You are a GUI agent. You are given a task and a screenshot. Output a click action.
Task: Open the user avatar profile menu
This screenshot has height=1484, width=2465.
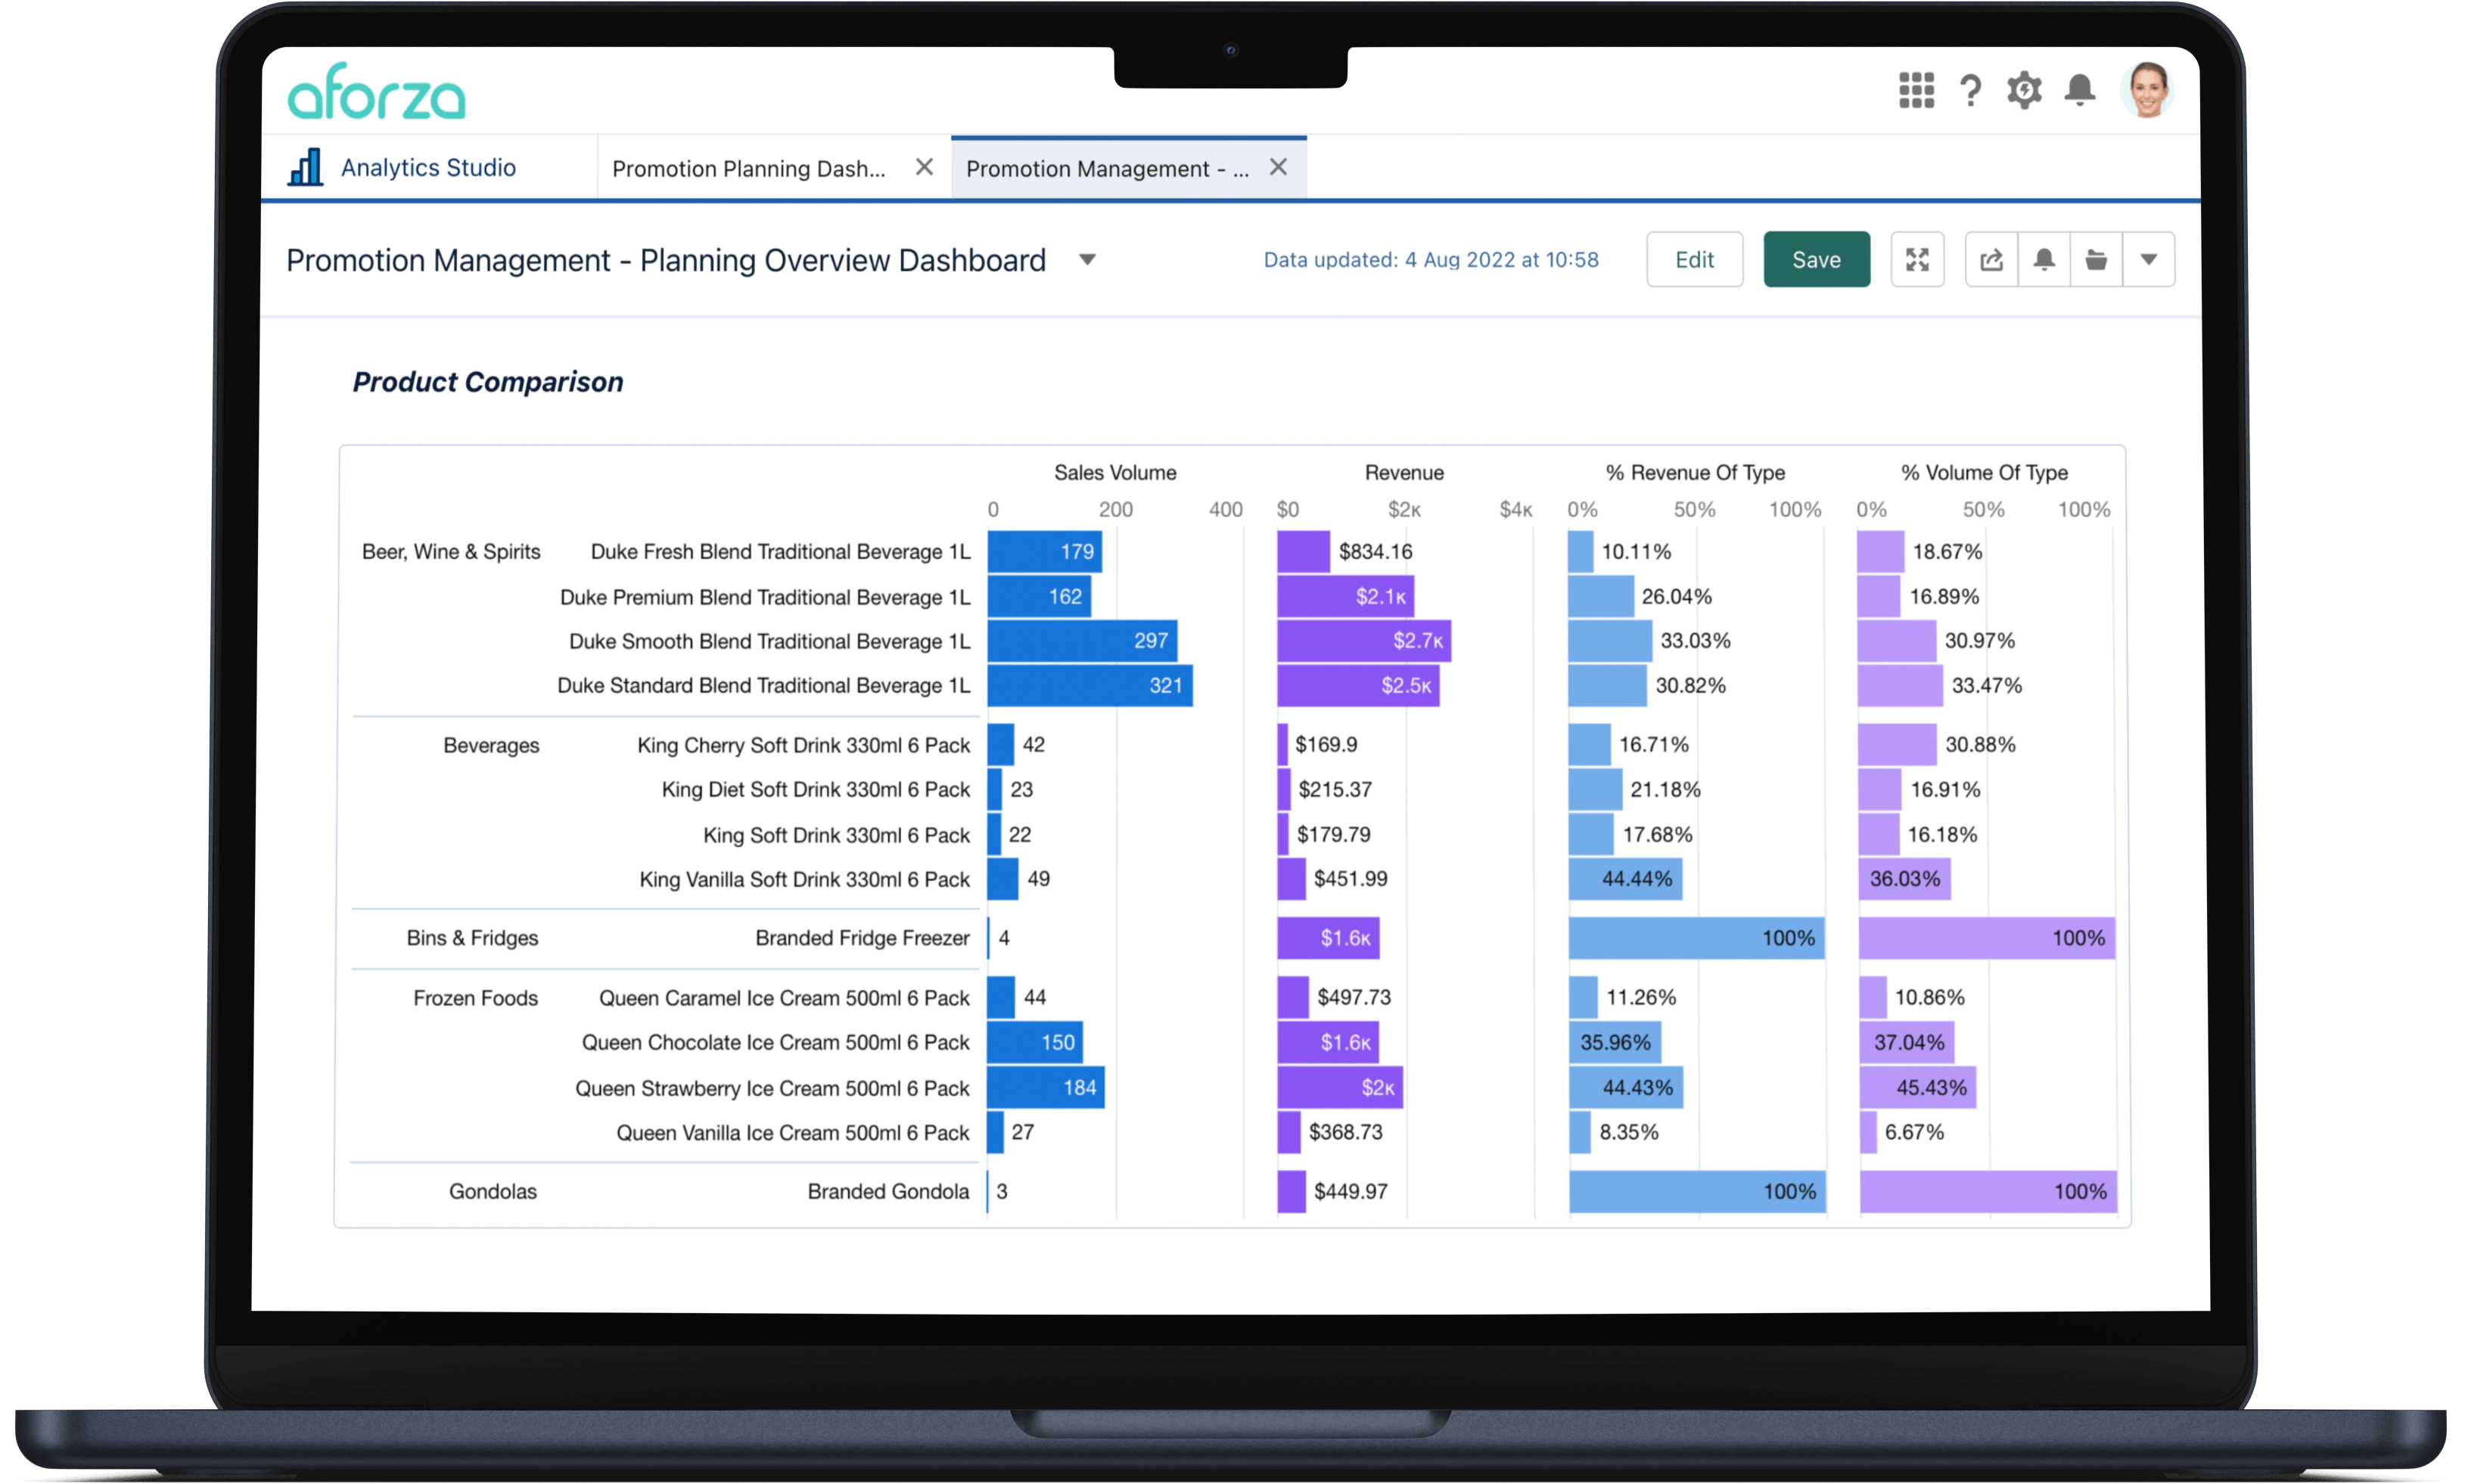coord(2146,90)
